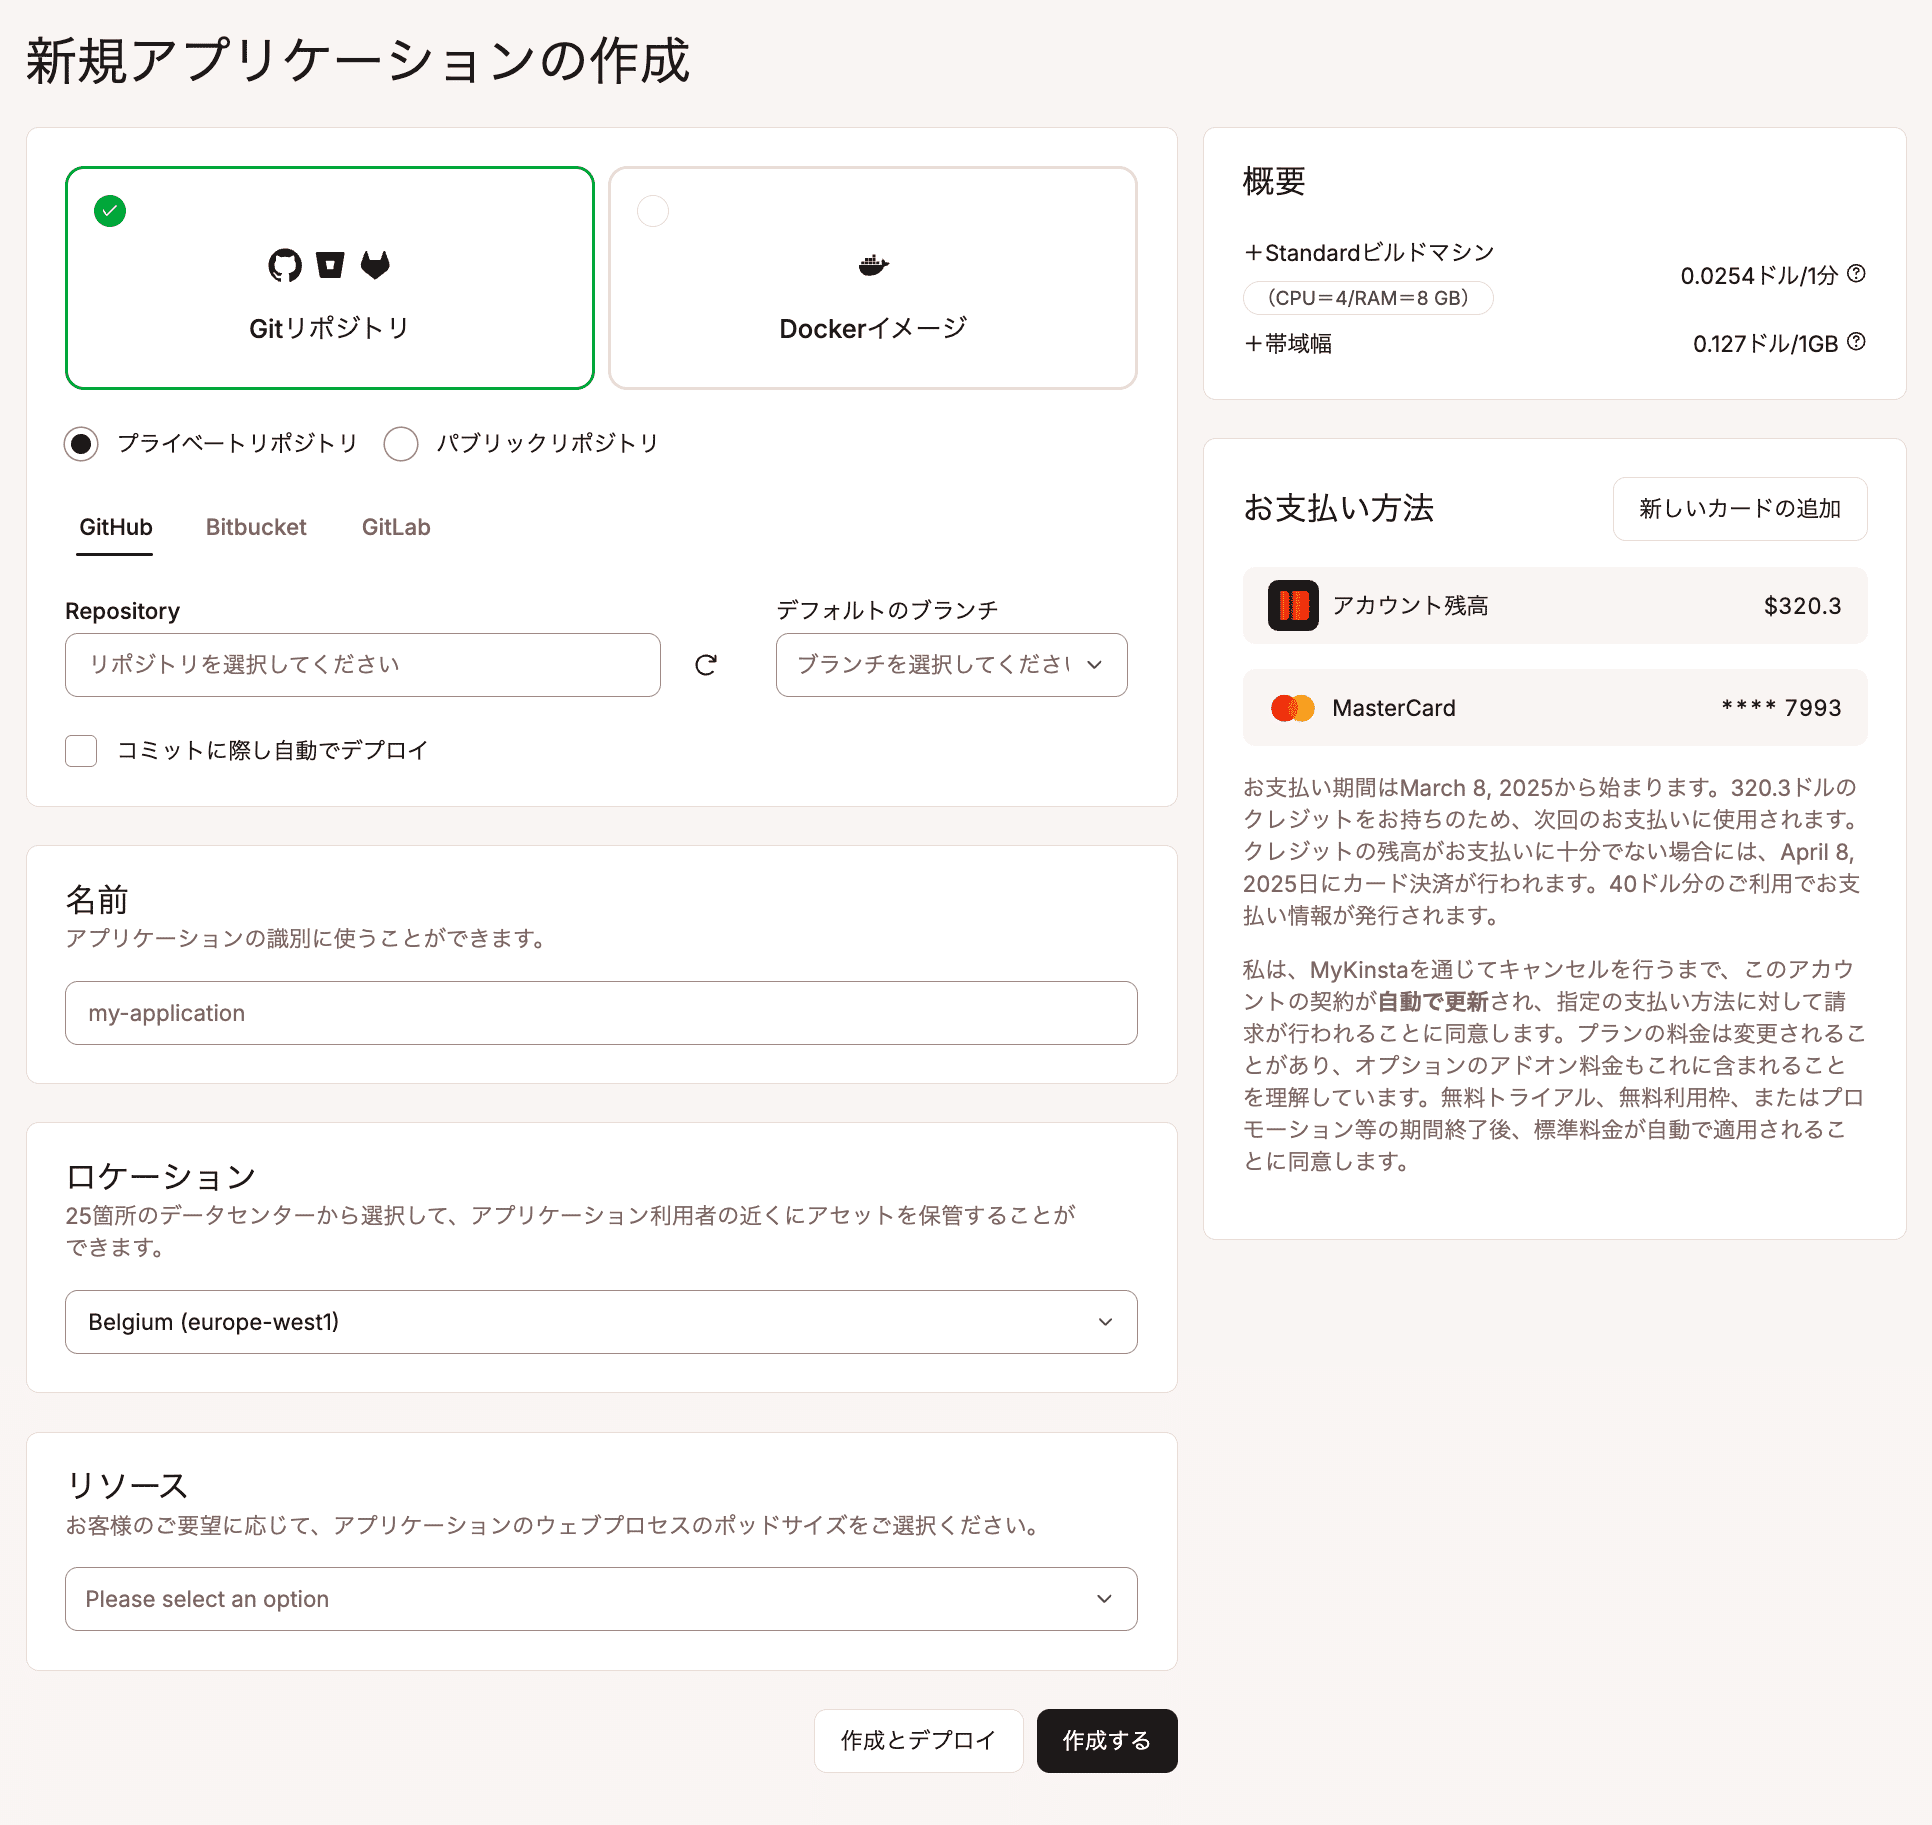The width and height of the screenshot is (1932, 1825).
Task: Click the (CPU=4/RAM=8 GB) spec badge
Action: point(1368,298)
